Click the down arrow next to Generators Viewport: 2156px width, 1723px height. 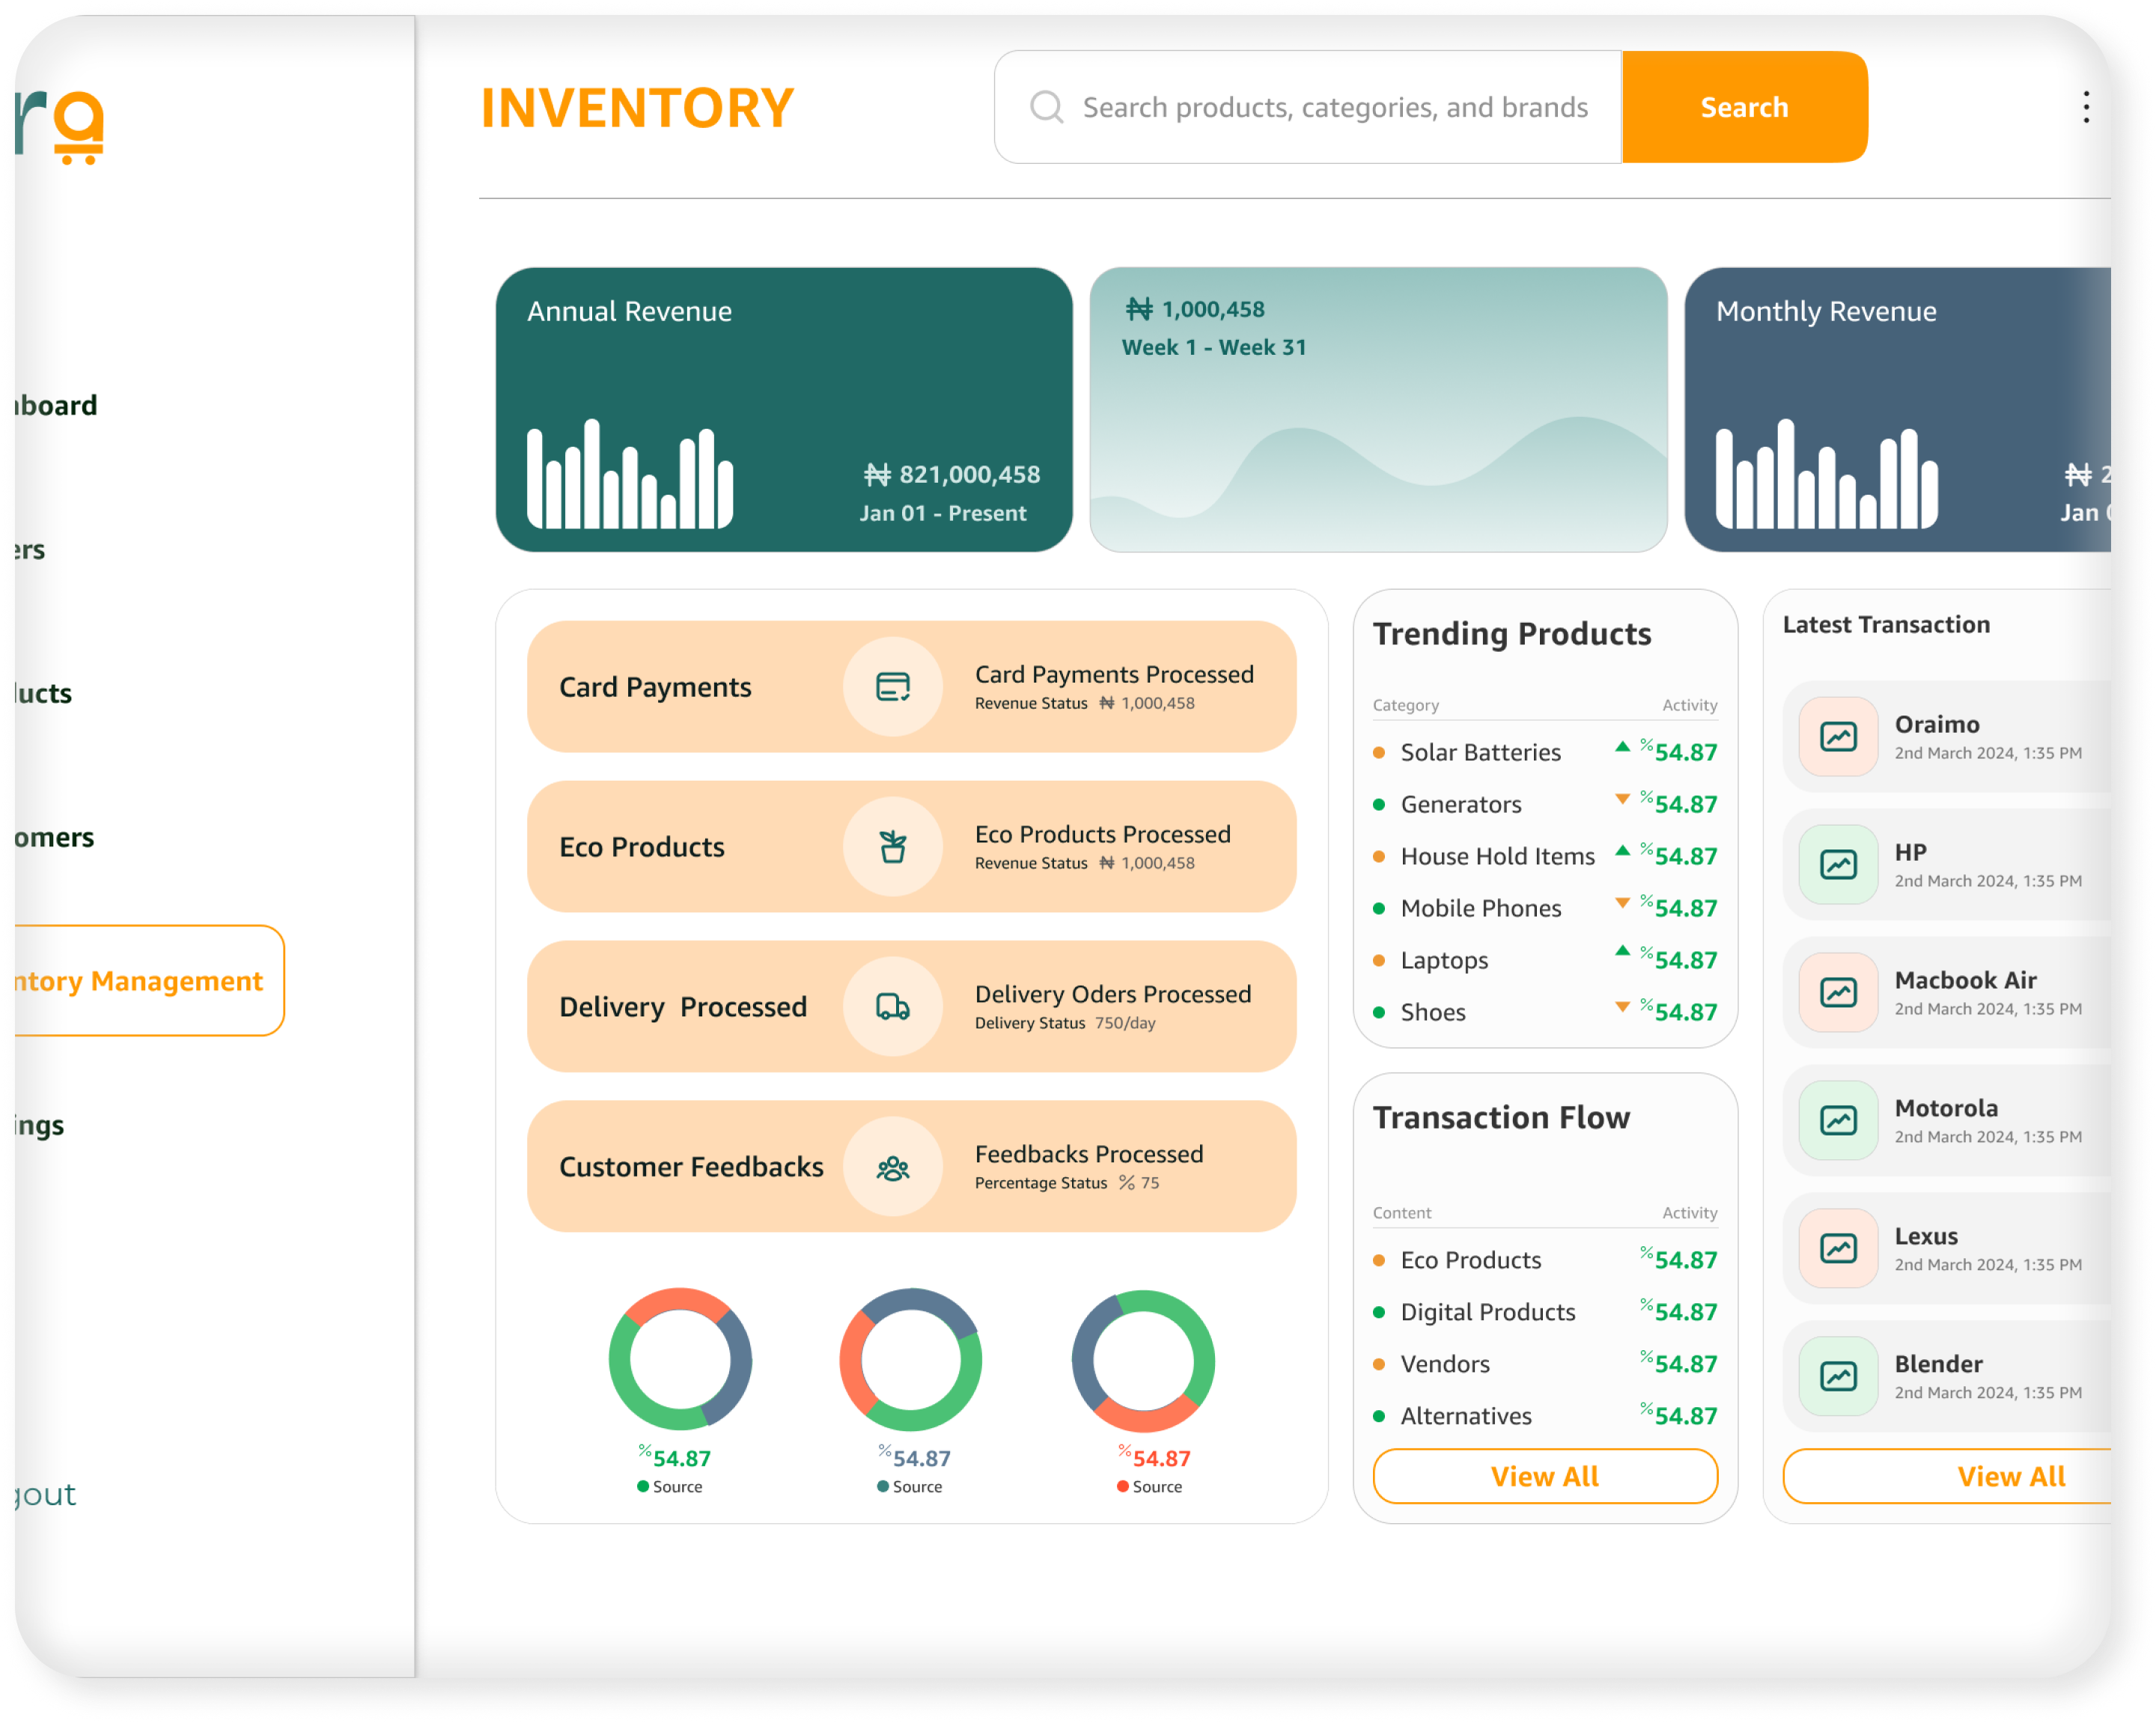[1622, 799]
